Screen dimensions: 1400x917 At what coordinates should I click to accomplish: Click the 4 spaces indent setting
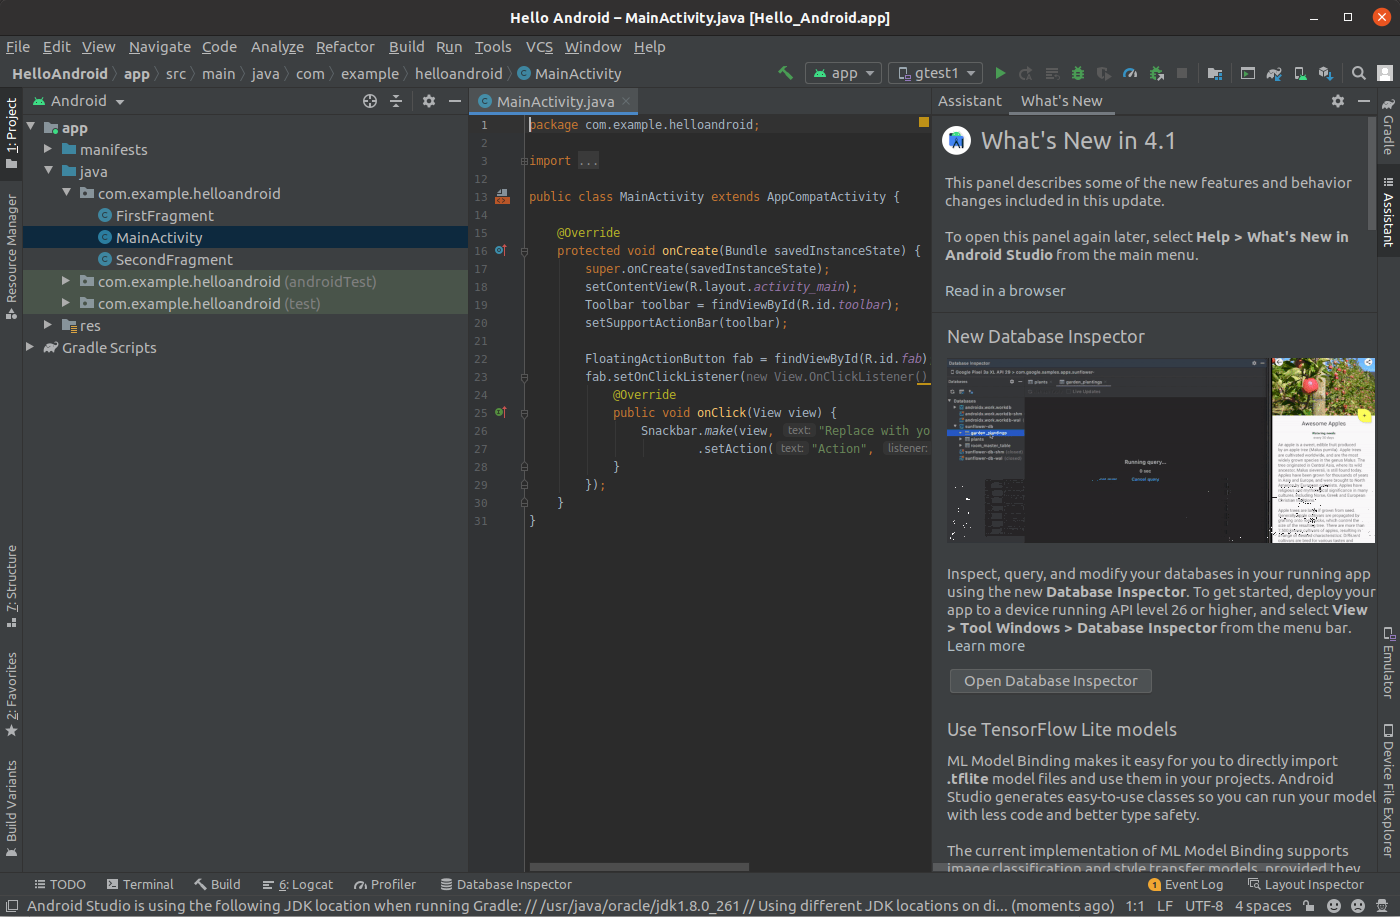pos(1263,906)
